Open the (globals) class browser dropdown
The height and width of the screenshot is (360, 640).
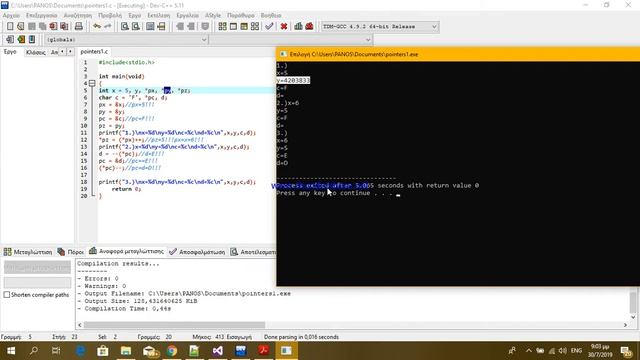[127, 40]
